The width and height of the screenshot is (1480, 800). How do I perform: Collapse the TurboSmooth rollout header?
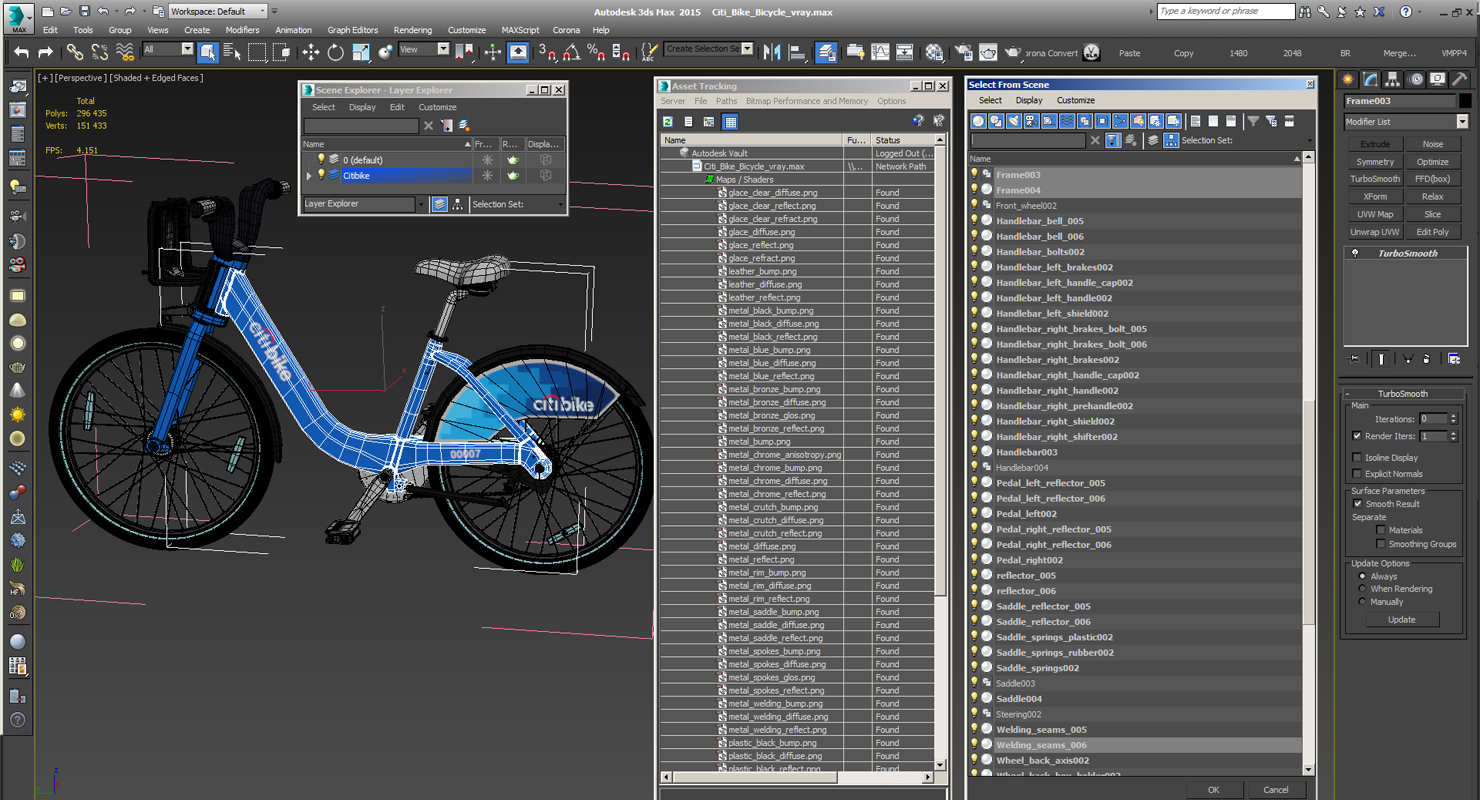(x=1403, y=394)
